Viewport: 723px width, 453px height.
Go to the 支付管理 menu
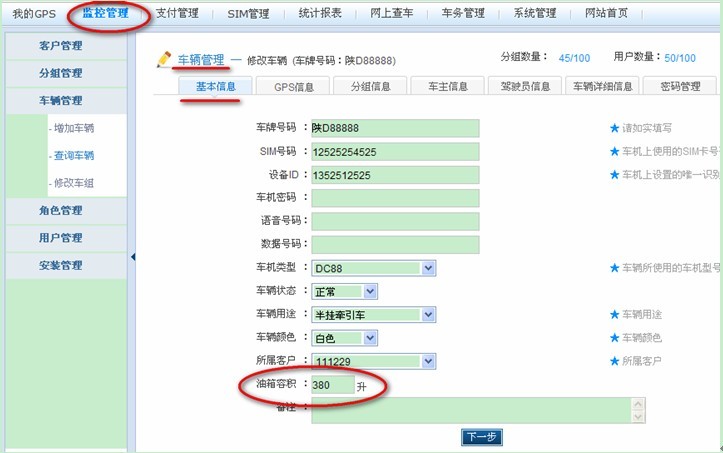coord(177,14)
